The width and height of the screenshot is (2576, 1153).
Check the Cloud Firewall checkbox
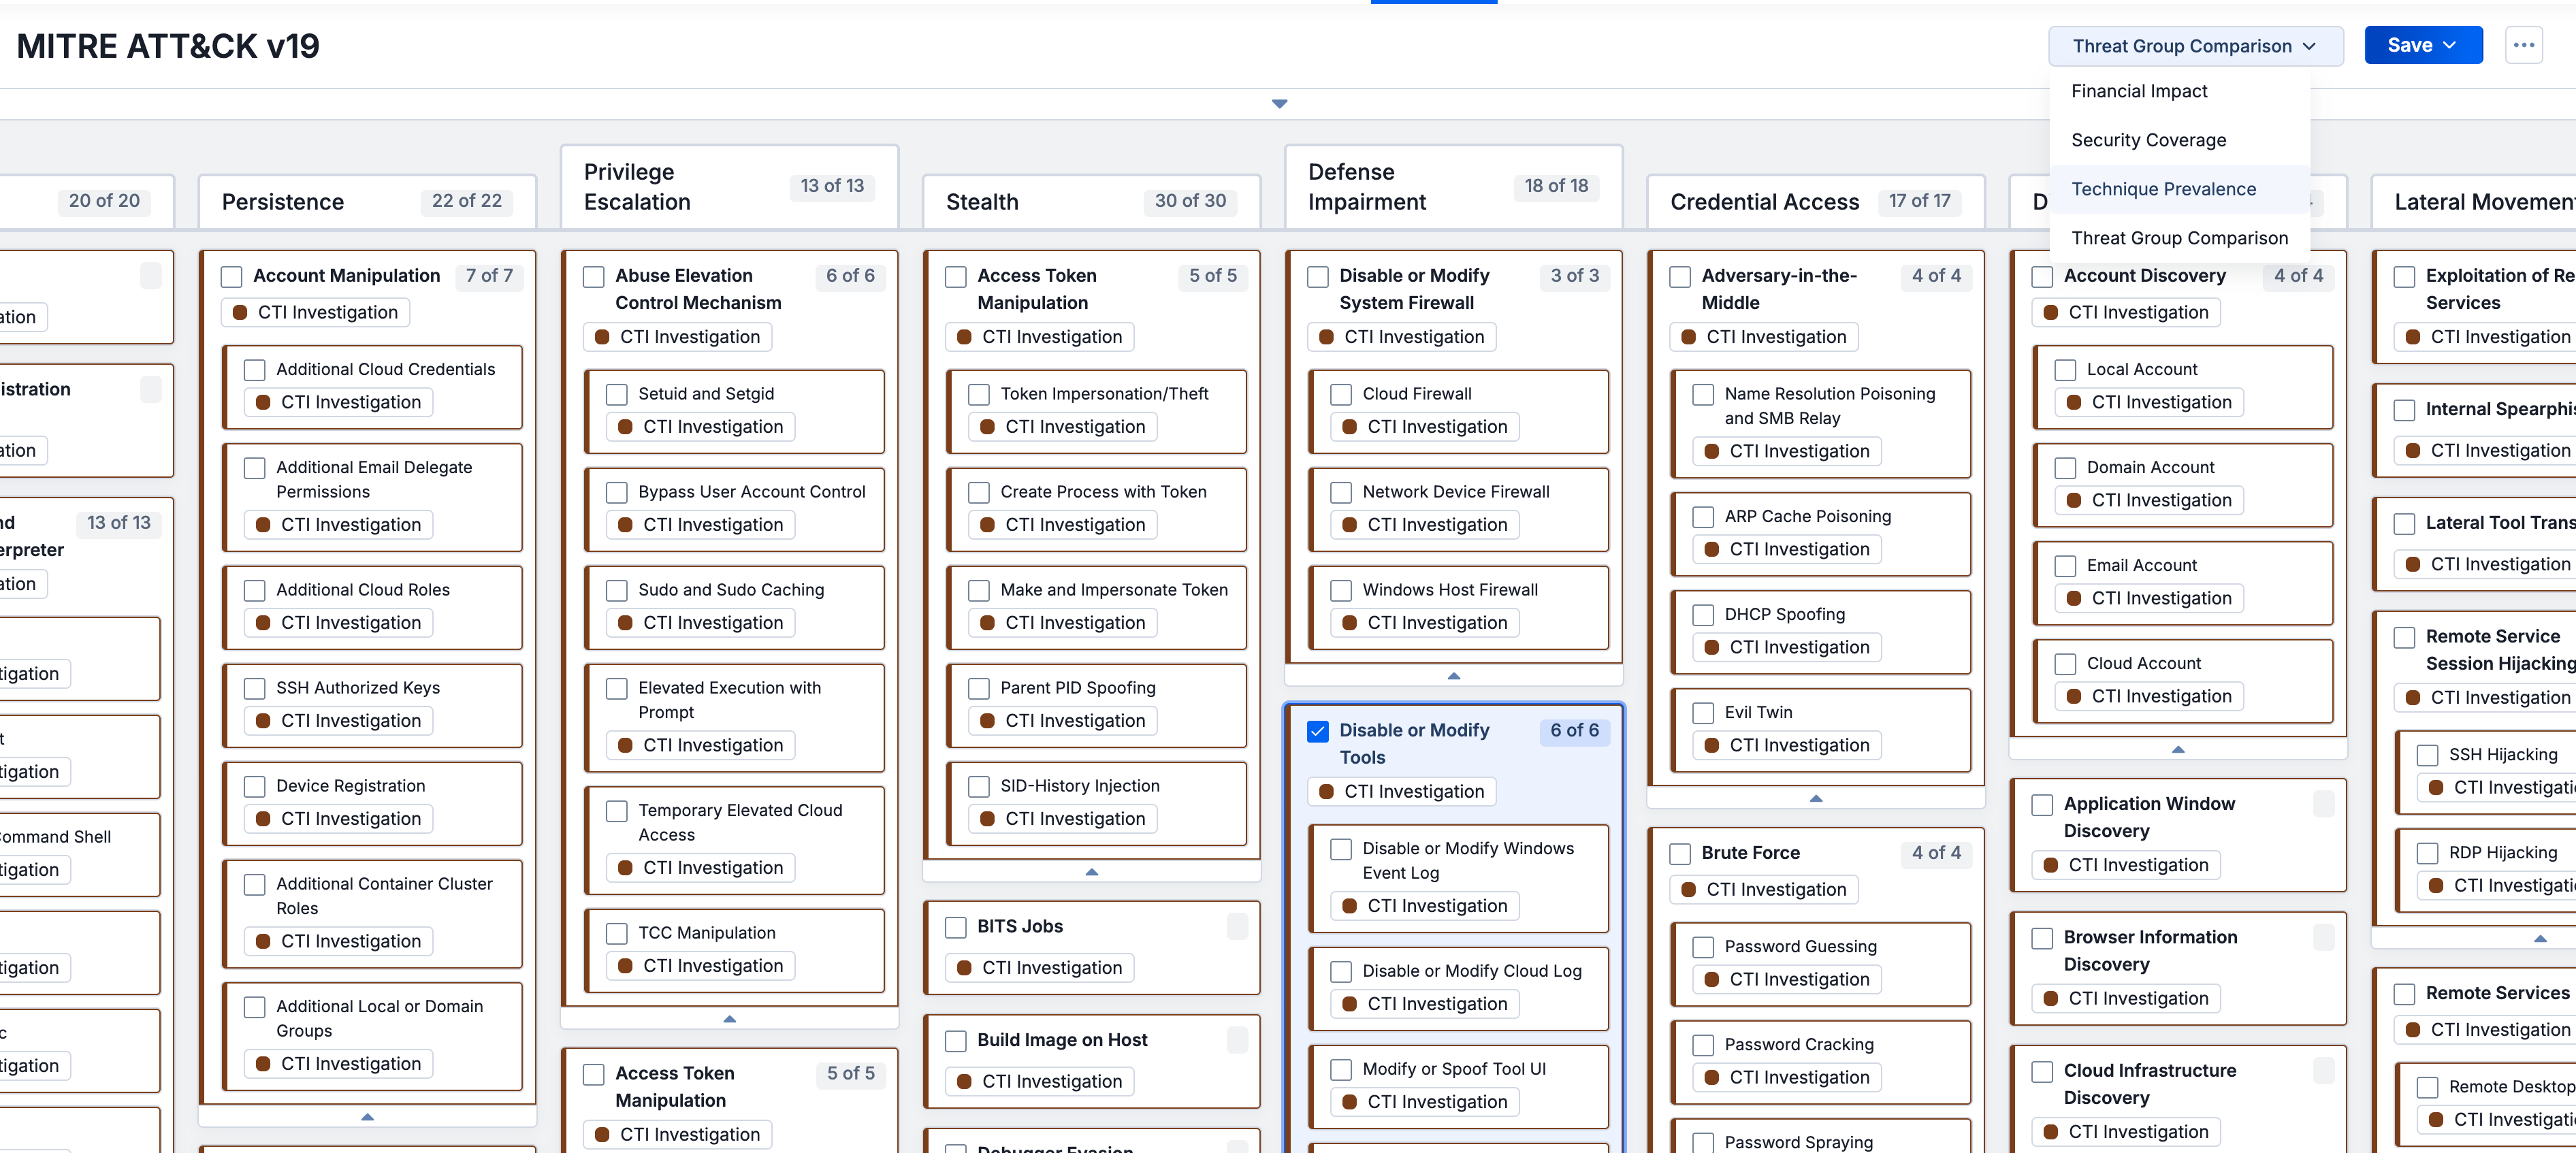[1341, 395]
